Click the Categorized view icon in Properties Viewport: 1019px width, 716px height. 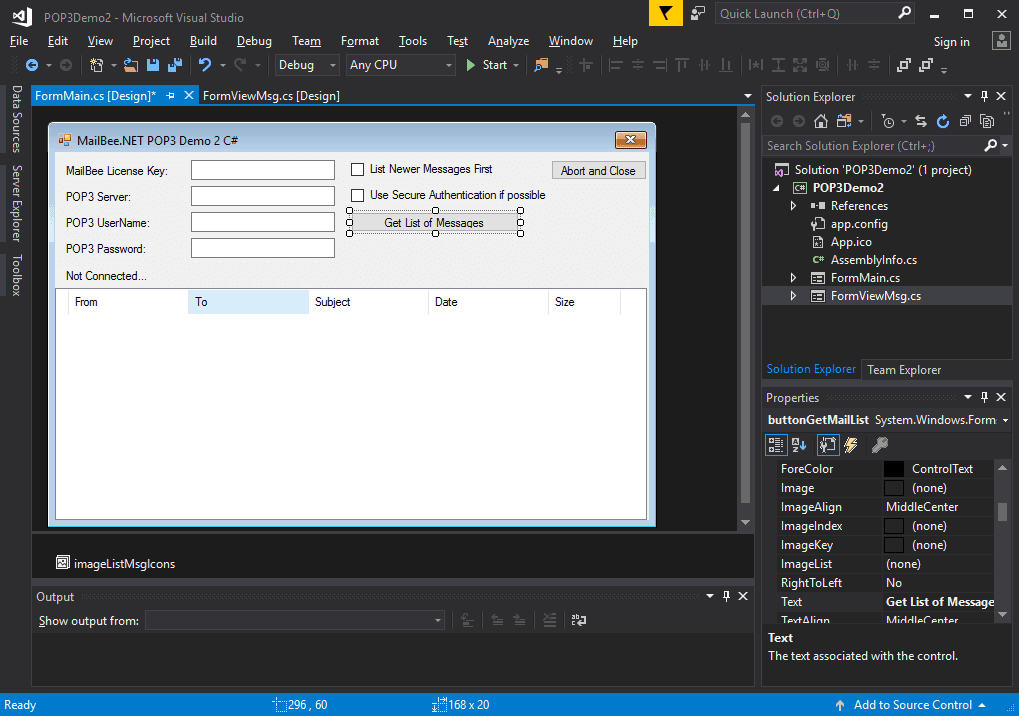coord(776,445)
